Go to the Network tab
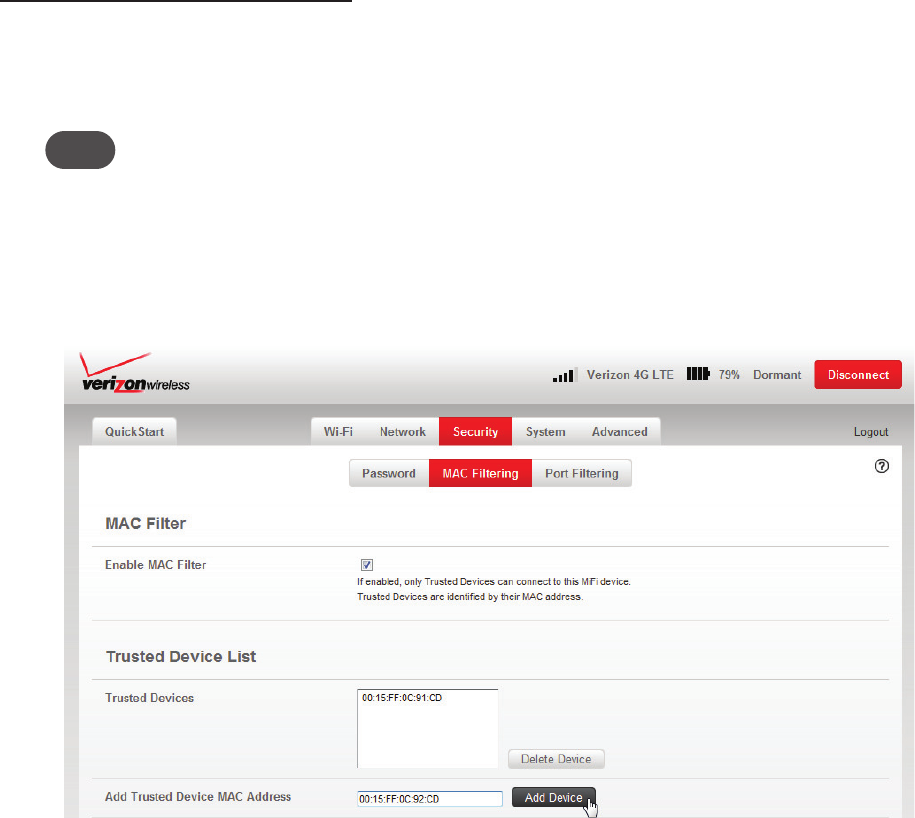This screenshot has height=818, width=915. [403, 432]
